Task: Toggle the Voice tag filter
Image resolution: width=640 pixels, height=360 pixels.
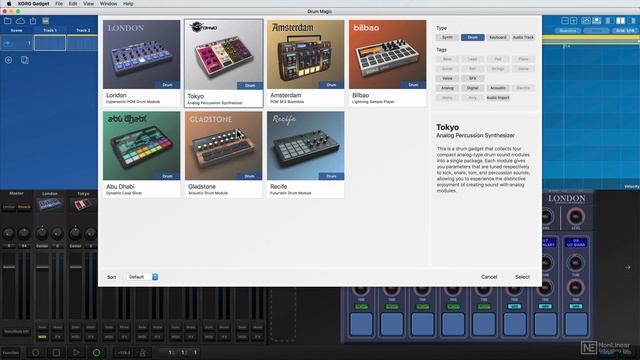Action: click(x=447, y=78)
